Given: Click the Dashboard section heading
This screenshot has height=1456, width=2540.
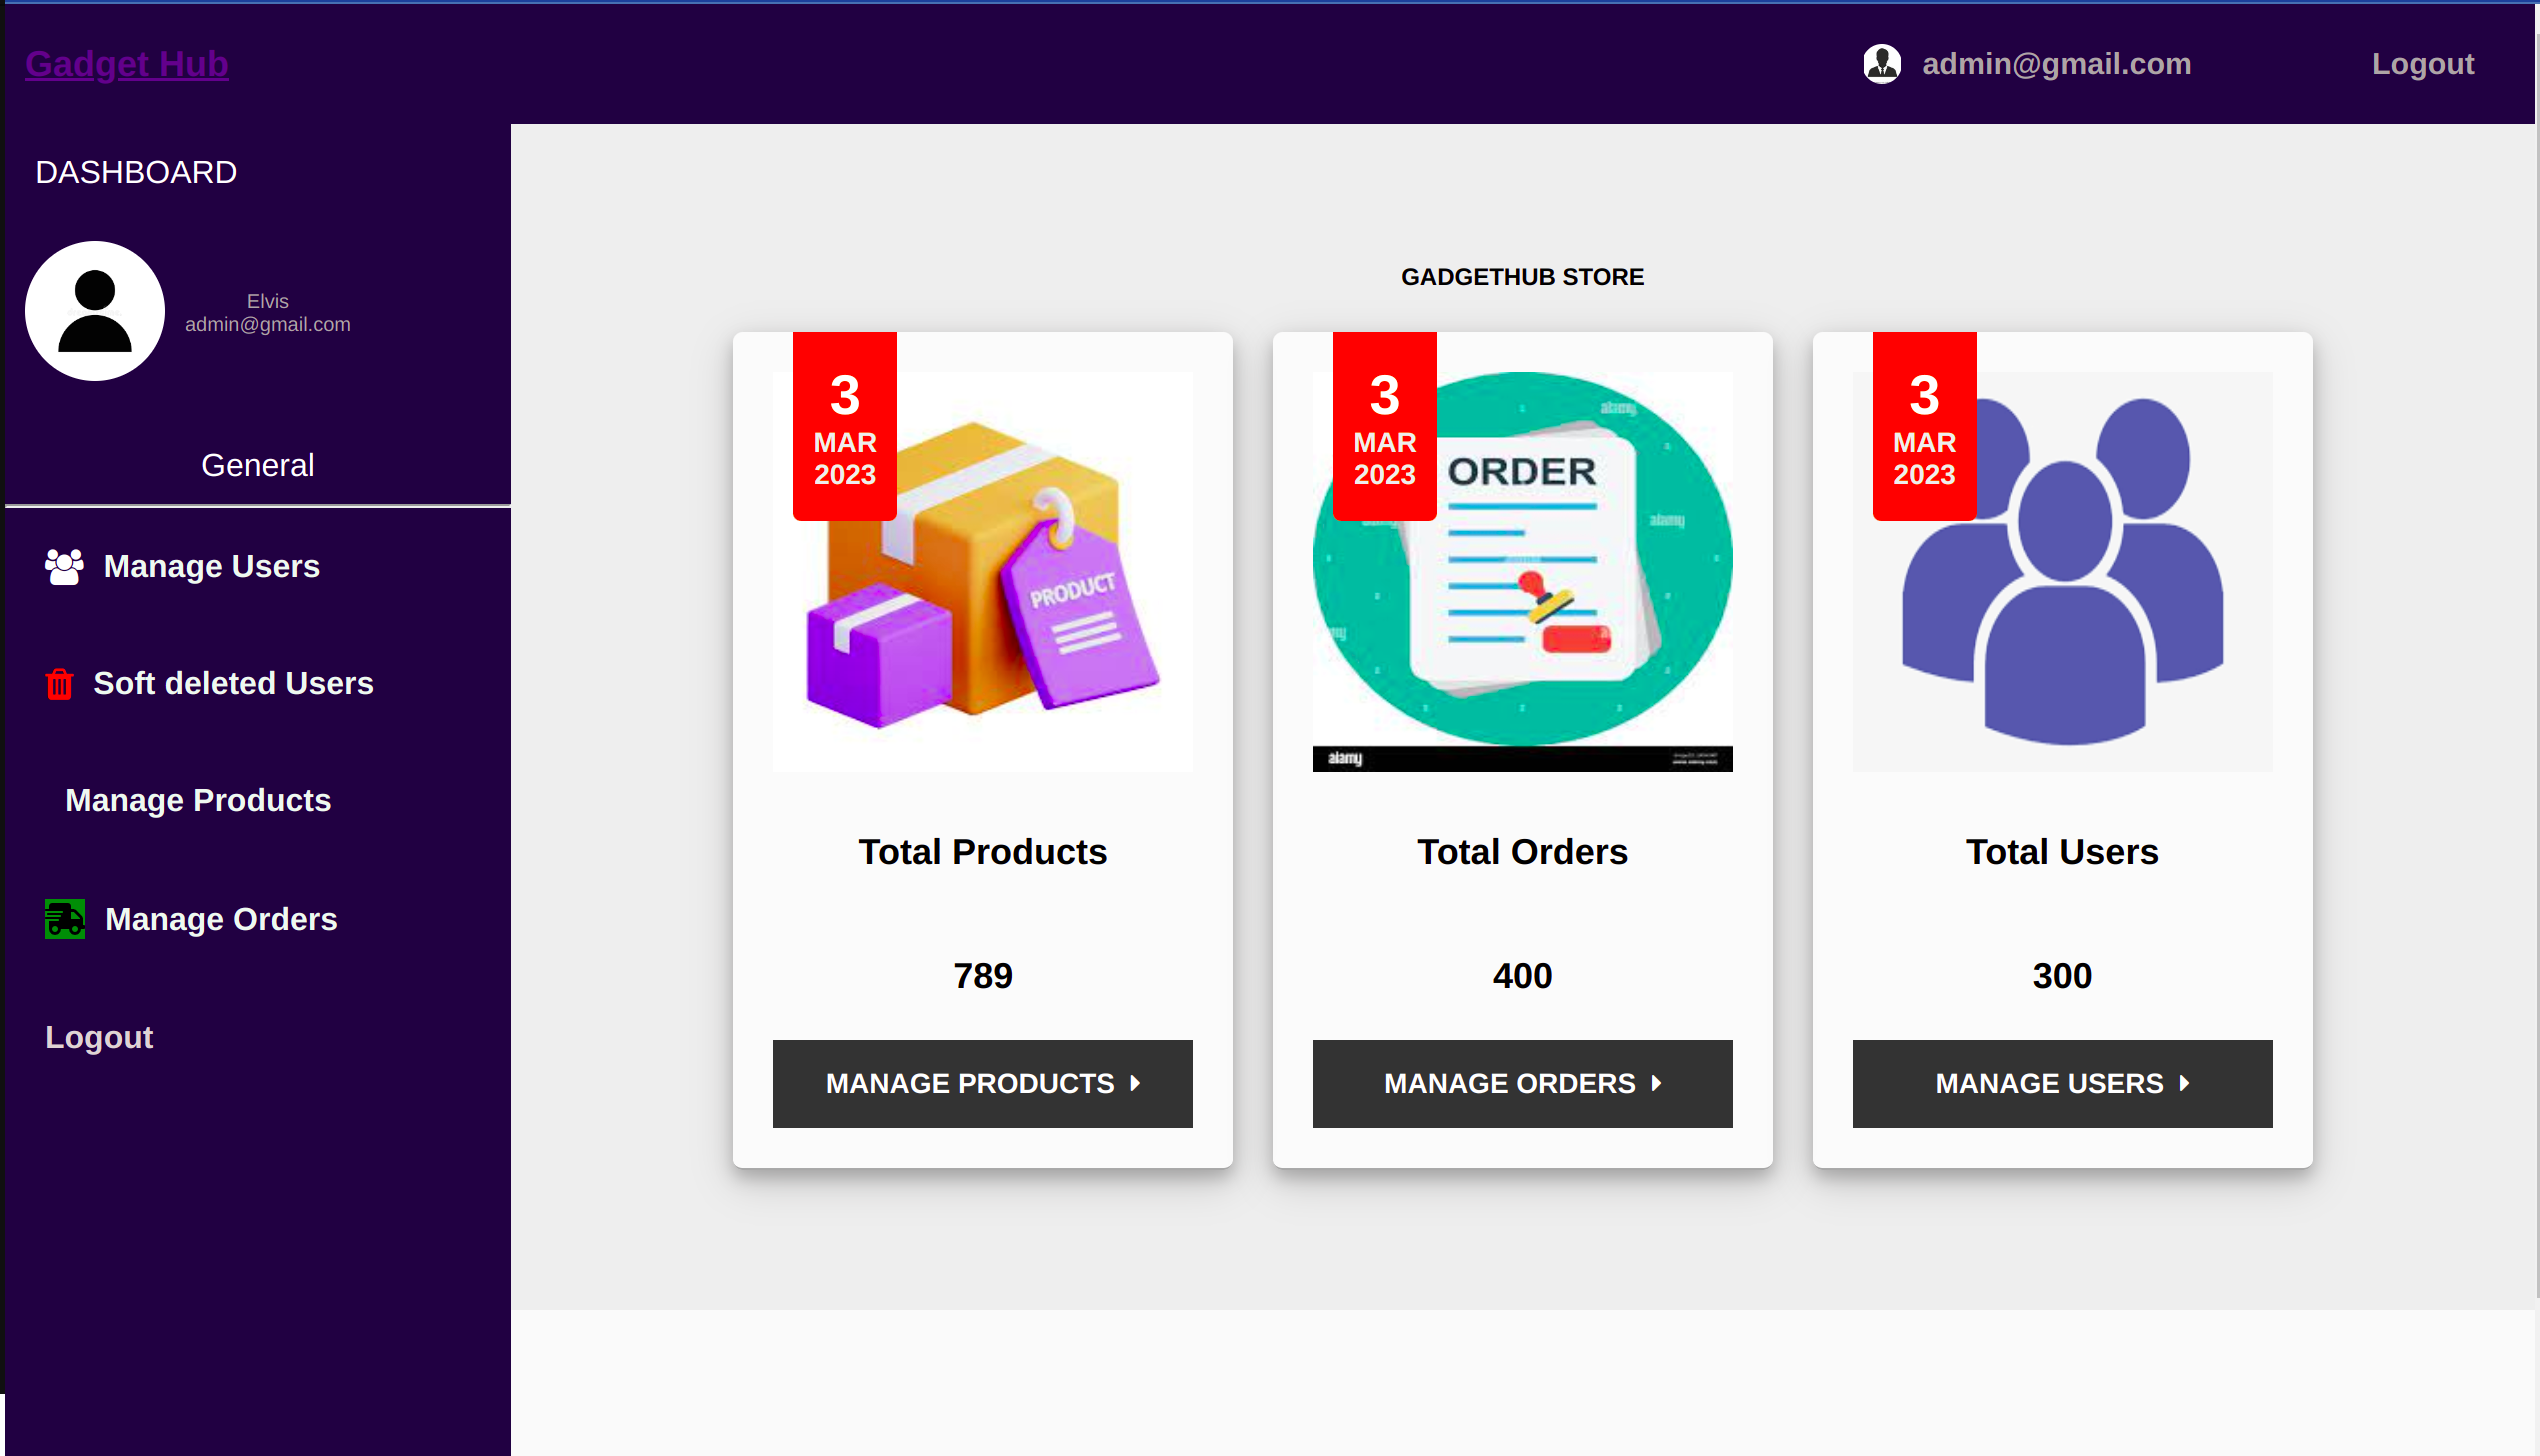Looking at the screenshot, I should [x=136, y=171].
